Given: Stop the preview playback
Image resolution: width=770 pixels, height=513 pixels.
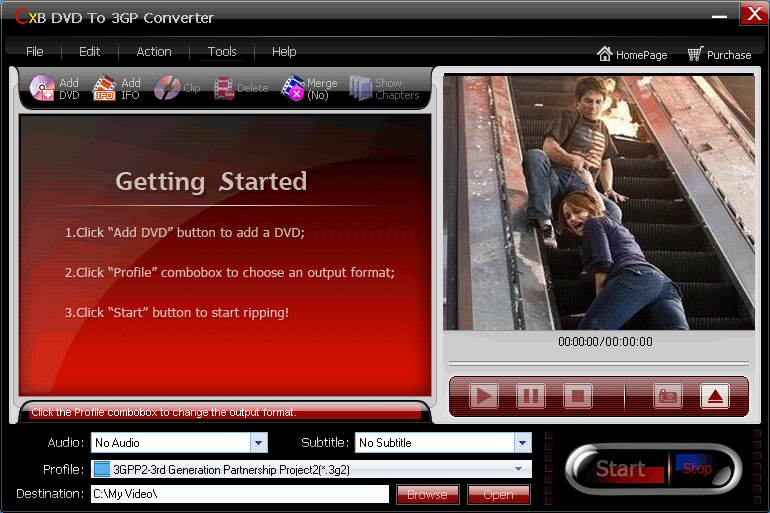Looking at the screenshot, I should pos(577,396).
